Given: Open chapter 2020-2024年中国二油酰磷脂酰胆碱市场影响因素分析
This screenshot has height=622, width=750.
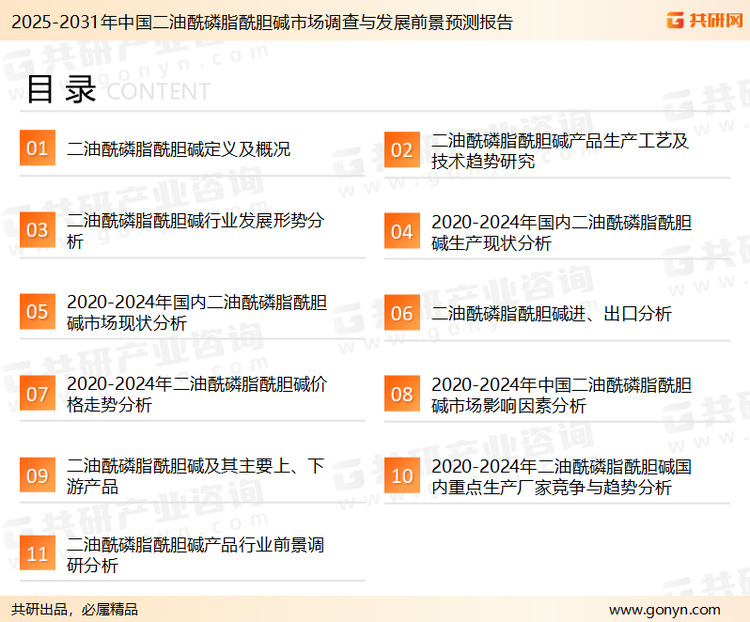Looking at the screenshot, I should click(x=562, y=395).
